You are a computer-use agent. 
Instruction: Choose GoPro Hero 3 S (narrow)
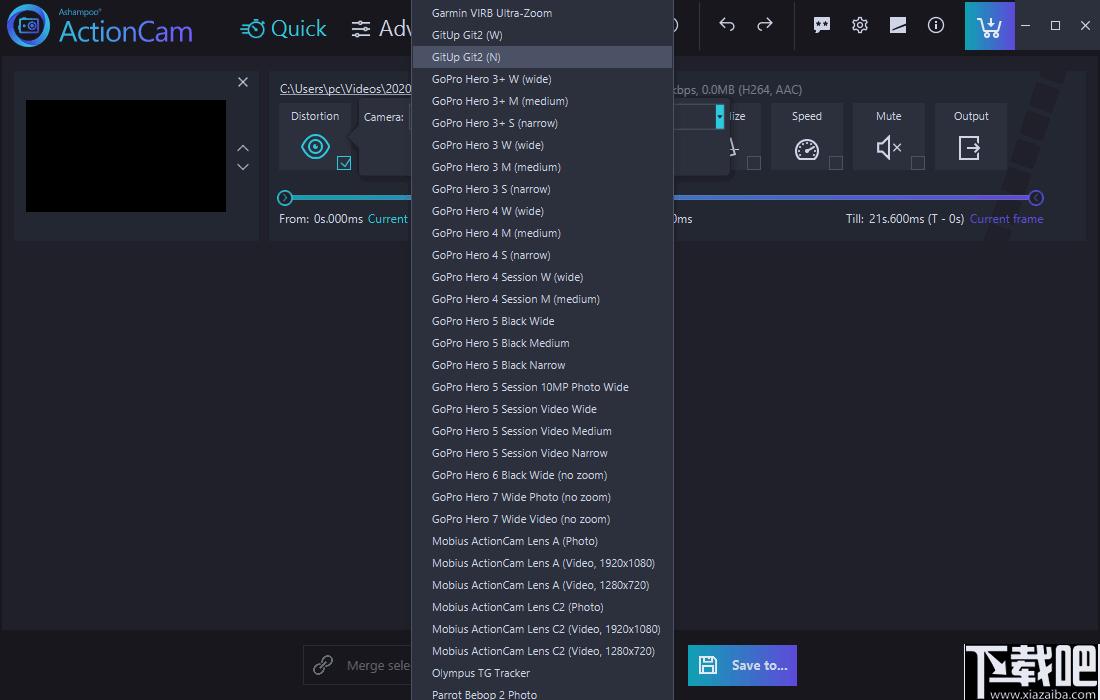pos(542,189)
